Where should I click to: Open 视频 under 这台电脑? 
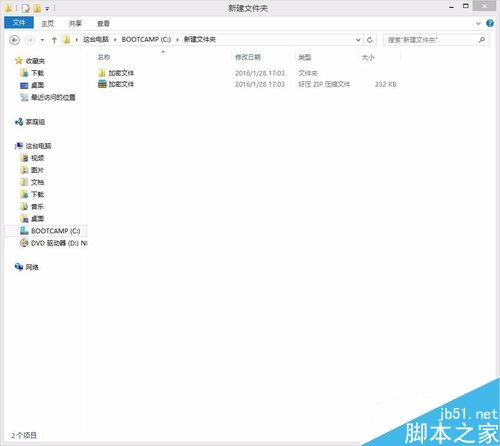[37, 158]
